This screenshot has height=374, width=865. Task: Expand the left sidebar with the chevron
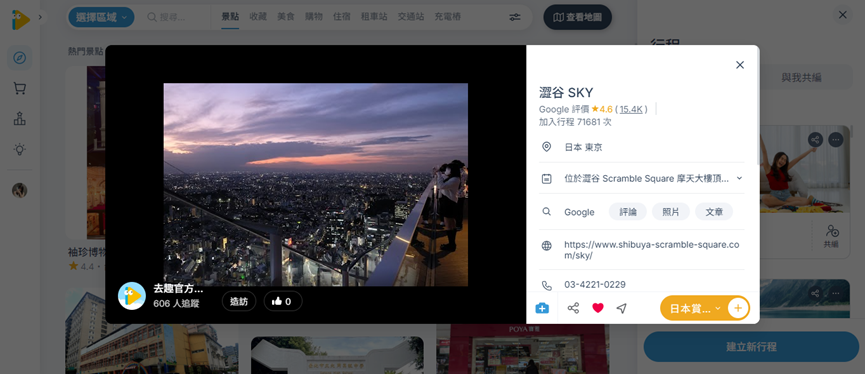click(x=40, y=17)
